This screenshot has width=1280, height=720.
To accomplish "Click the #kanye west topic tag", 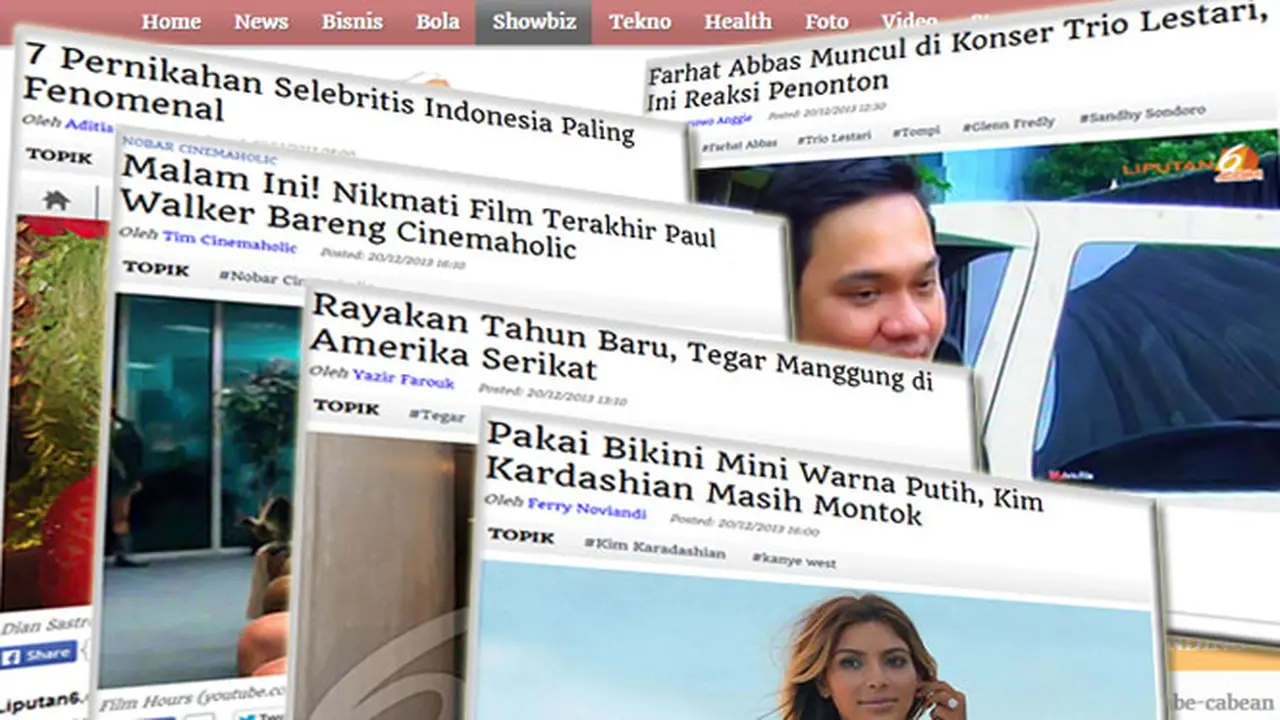I will (x=793, y=561).
